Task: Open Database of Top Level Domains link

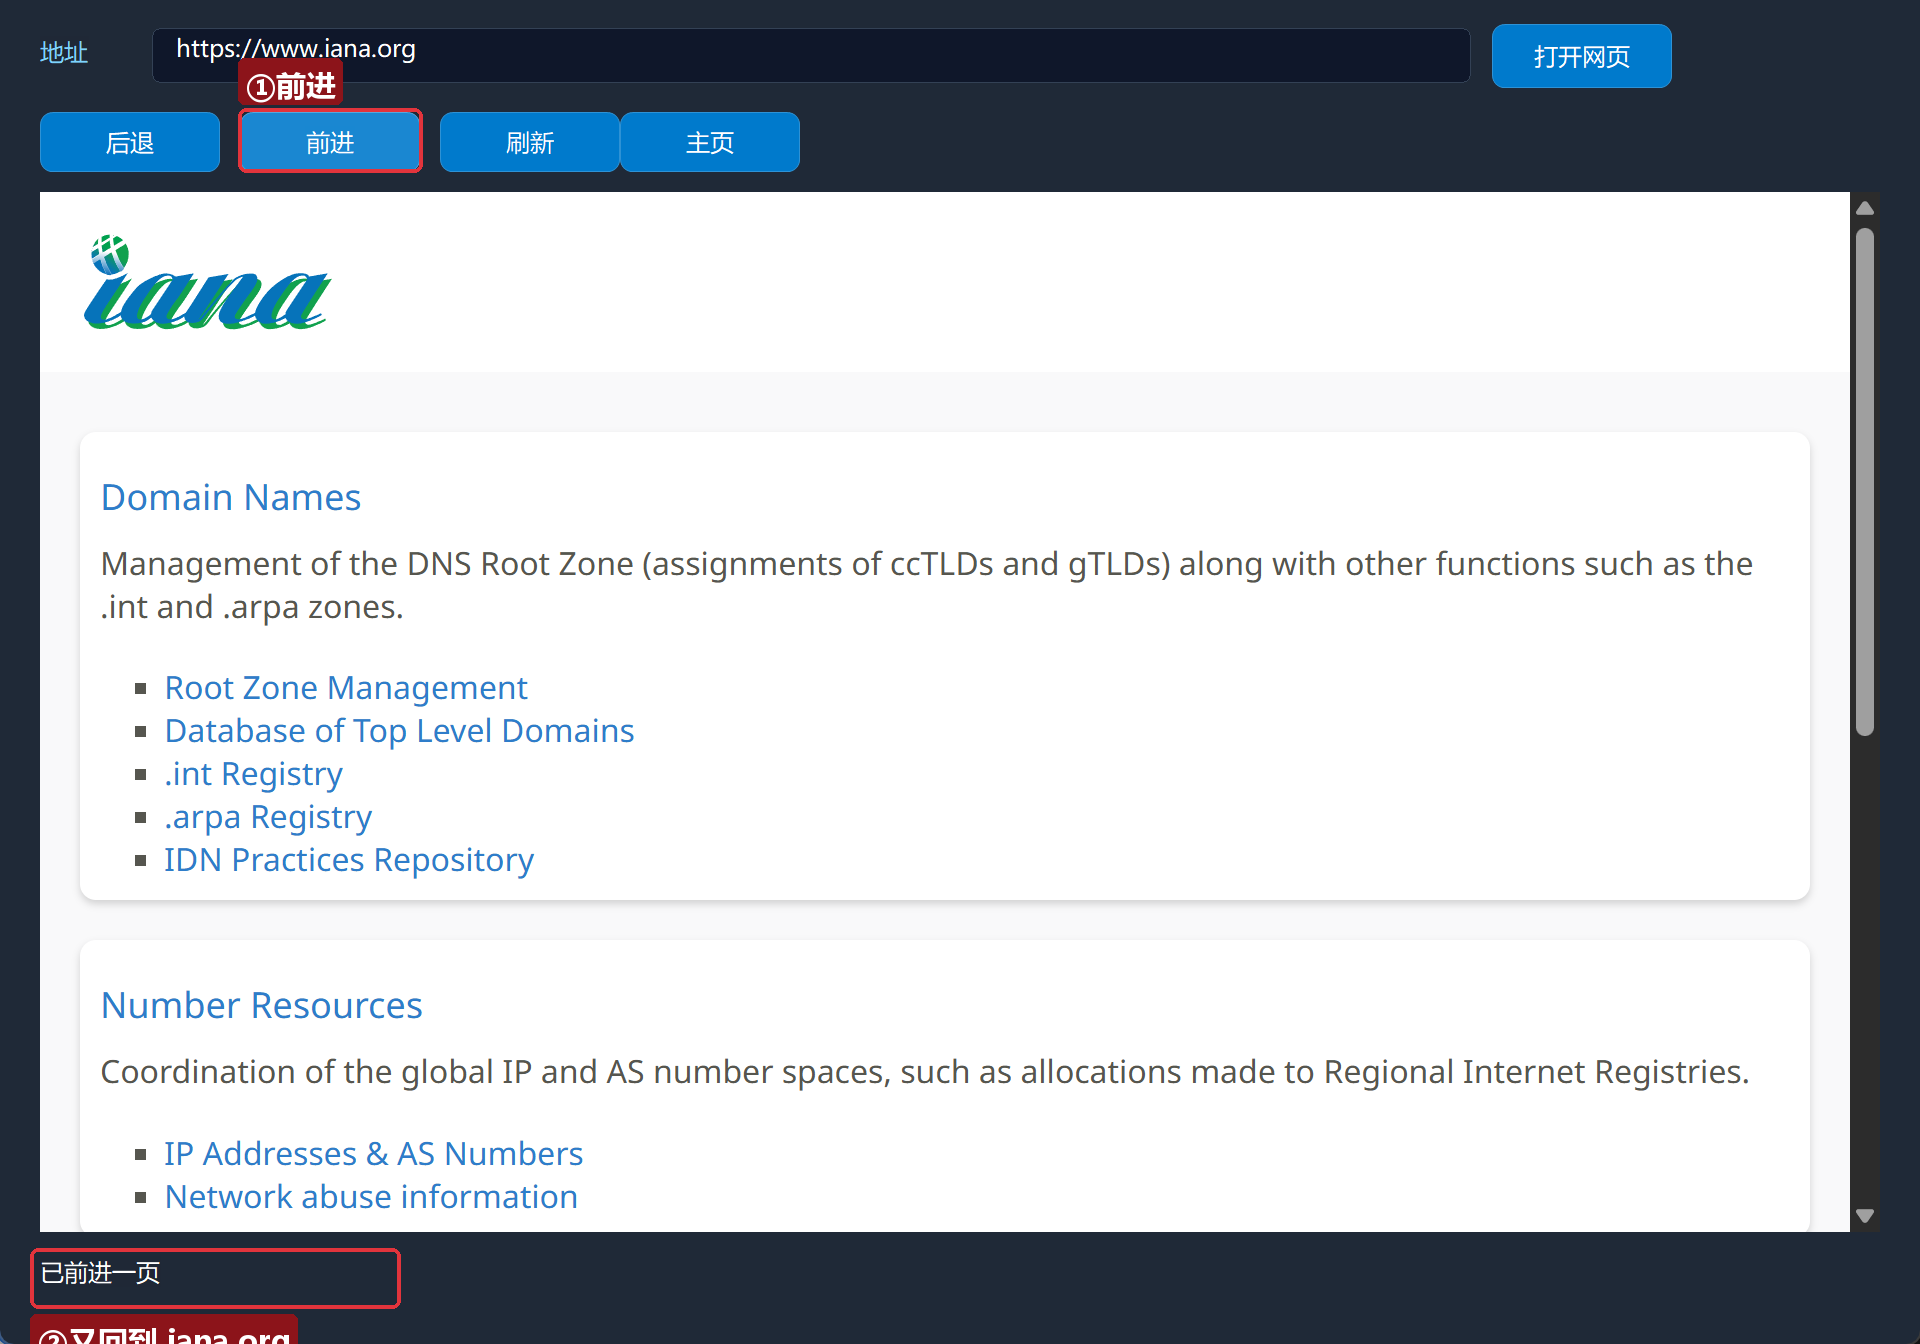Action: [x=400, y=731]
